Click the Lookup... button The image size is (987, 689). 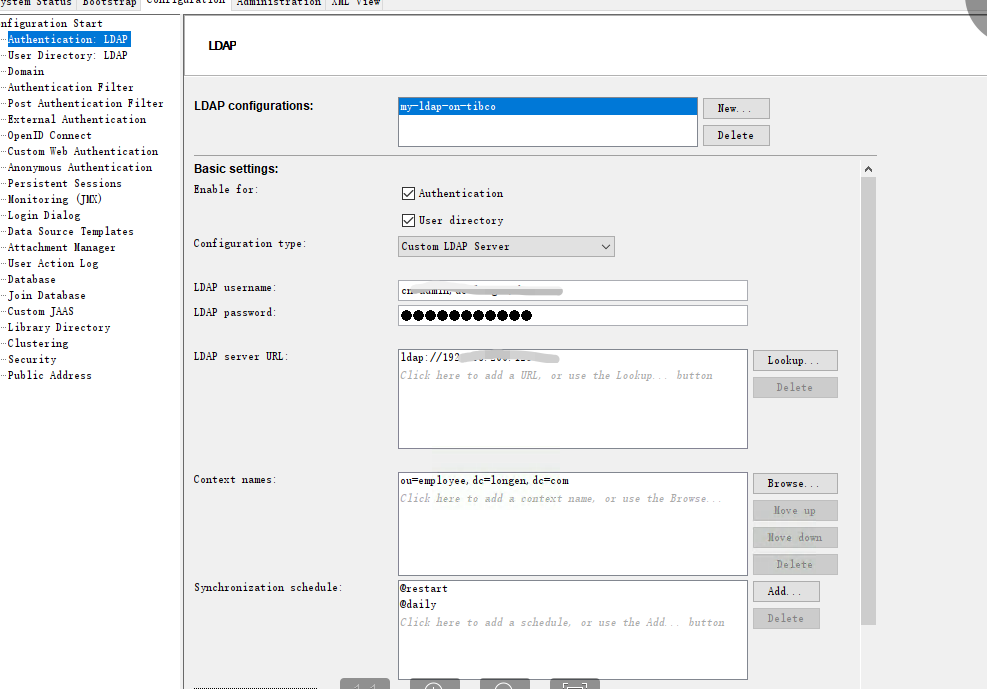click(x=795, y=361)
